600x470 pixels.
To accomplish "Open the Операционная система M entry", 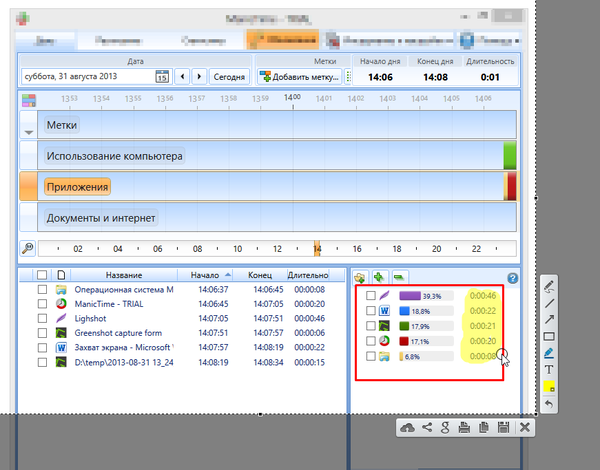I will (124, 289).
